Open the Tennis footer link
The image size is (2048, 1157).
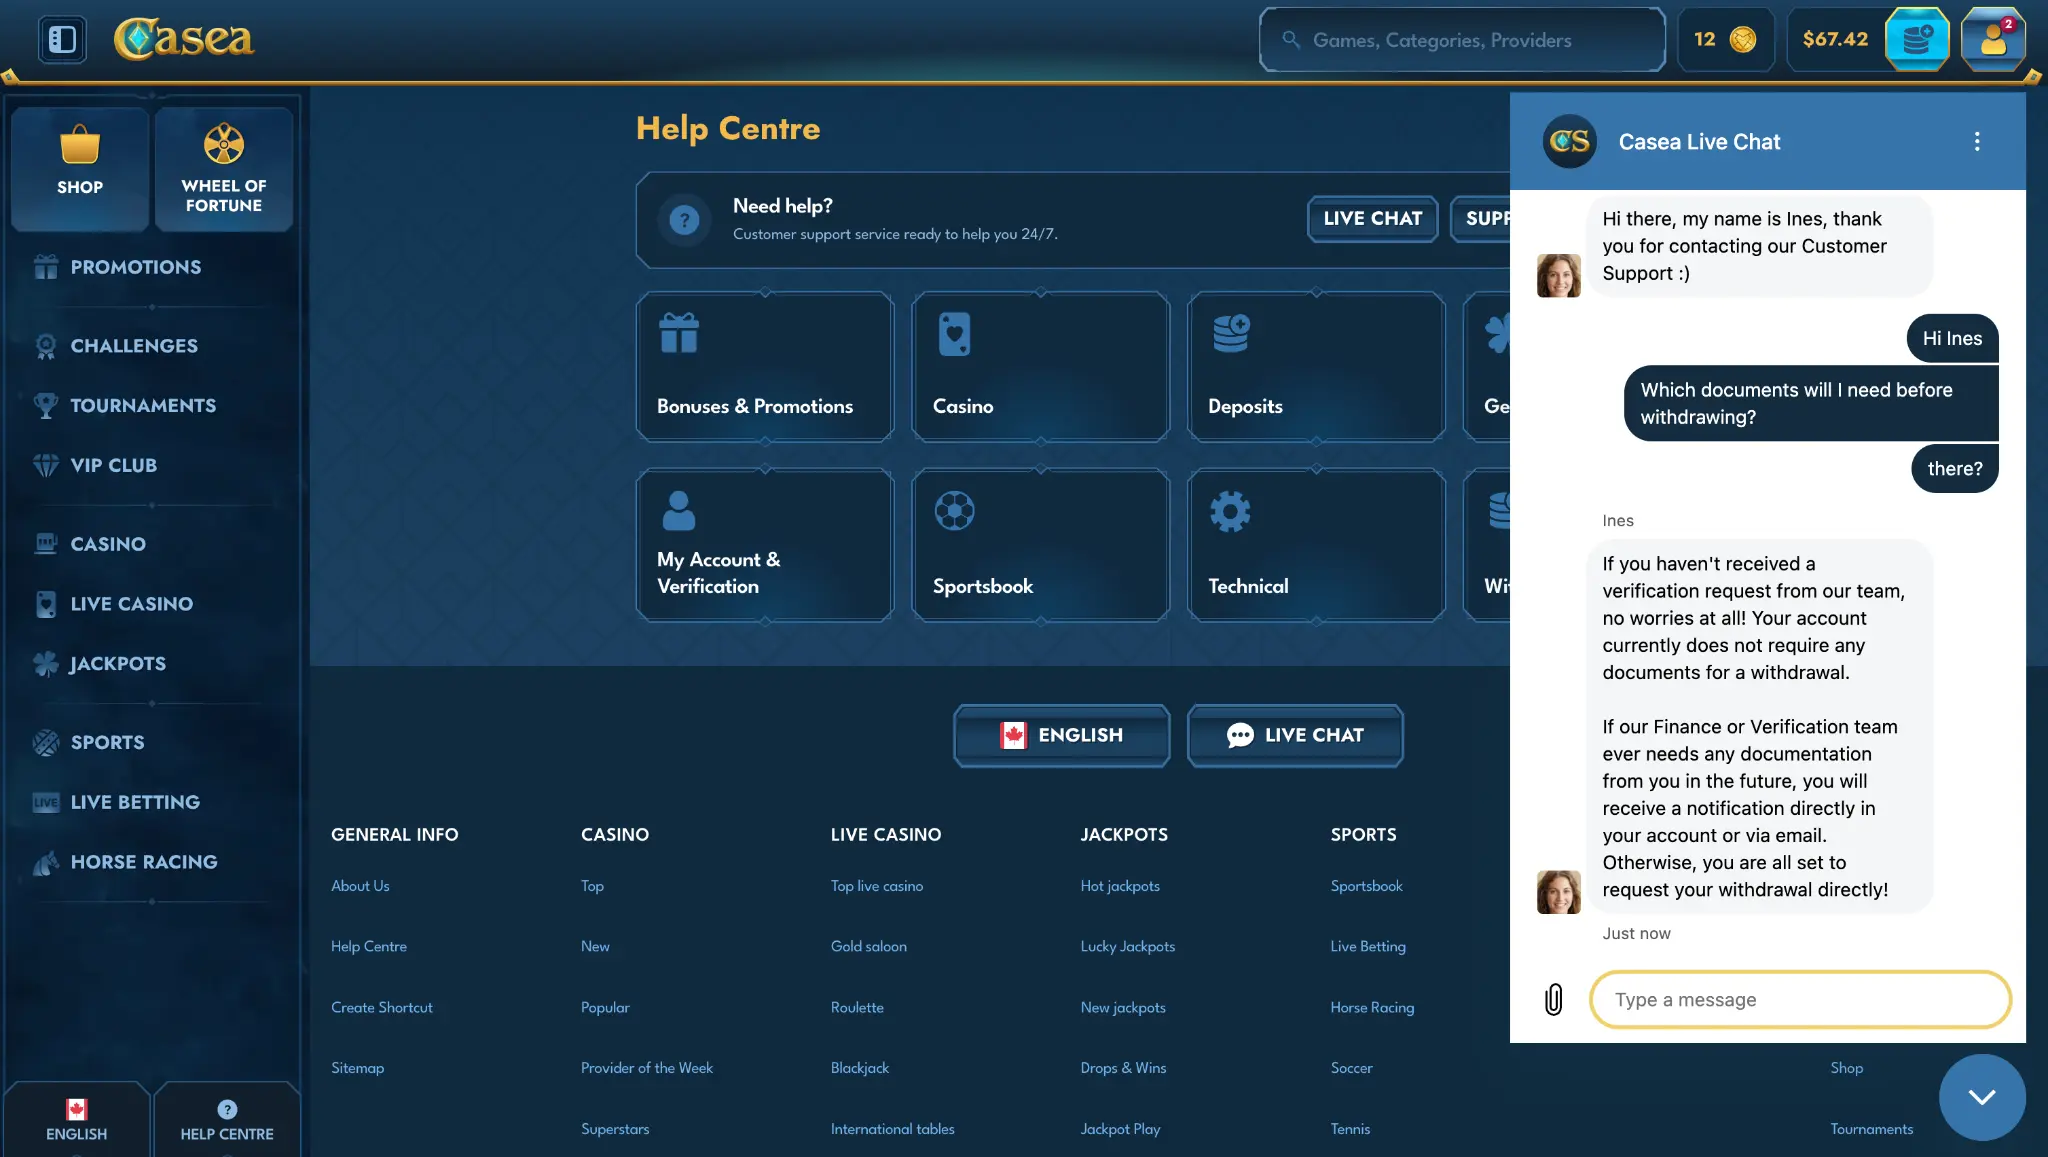tap(1350, 1129)
